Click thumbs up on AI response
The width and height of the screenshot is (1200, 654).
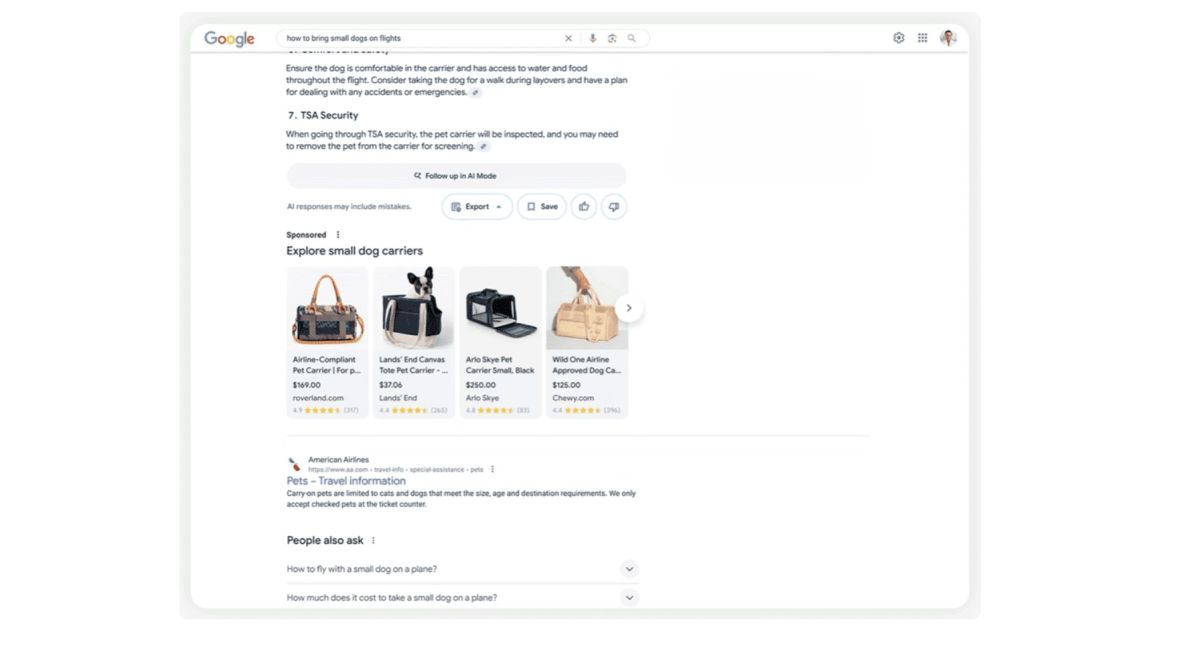[x=584, y=207]
